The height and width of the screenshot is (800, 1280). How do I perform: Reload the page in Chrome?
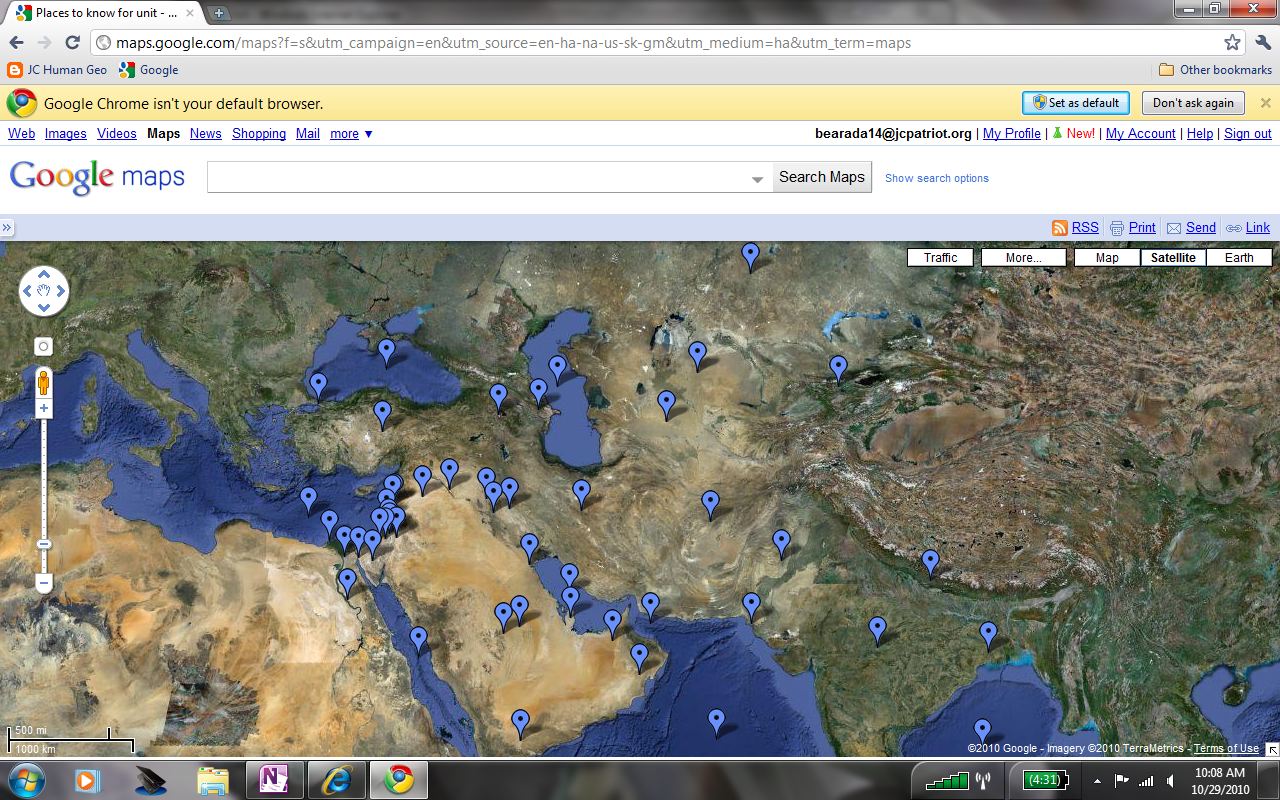(x=72, y=43)
